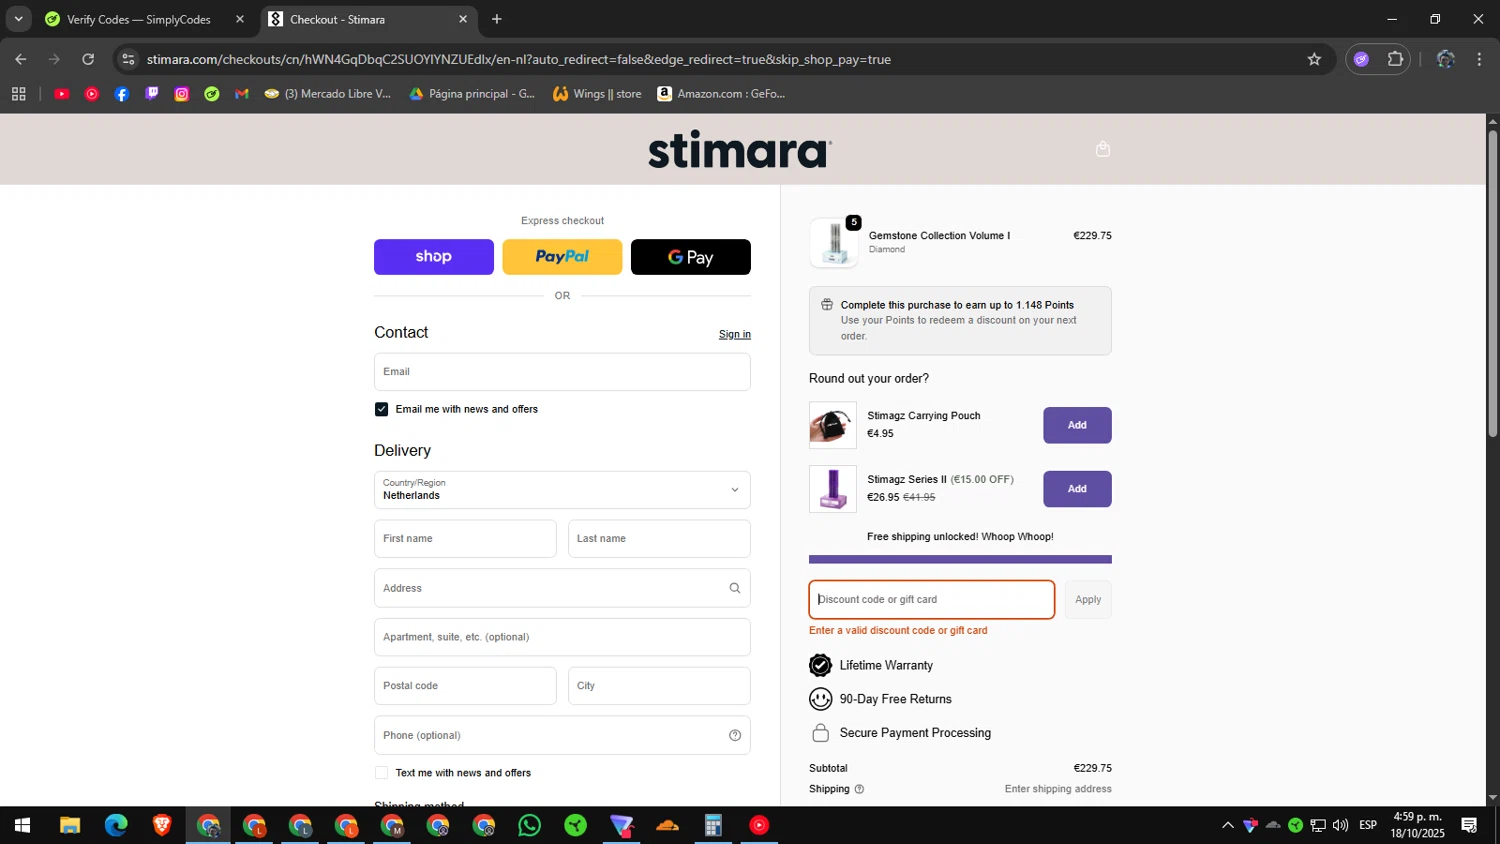Choose Google Pay express checkout
Screen dimensions: 1500x844
(691, 257)
